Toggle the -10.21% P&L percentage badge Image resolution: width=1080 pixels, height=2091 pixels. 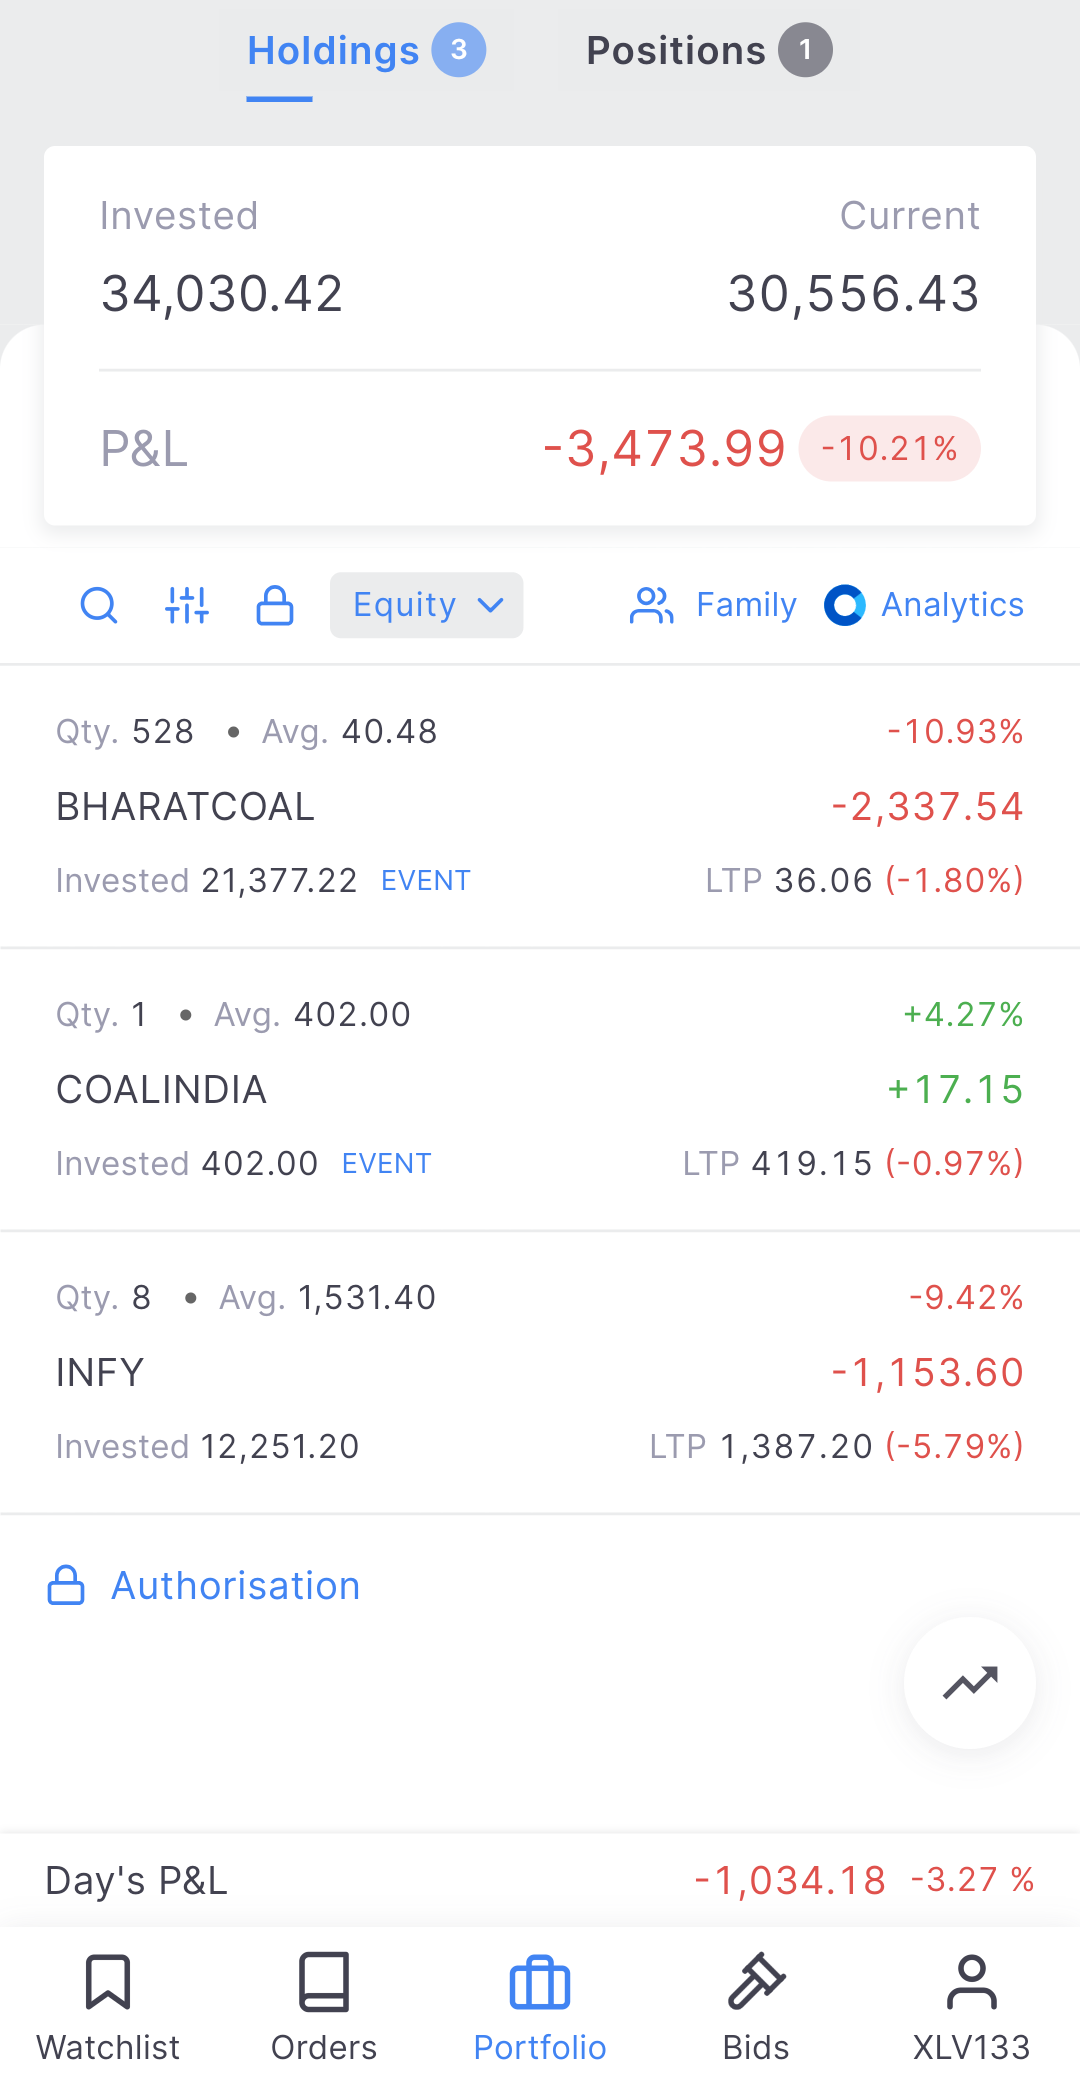[889, 448]
